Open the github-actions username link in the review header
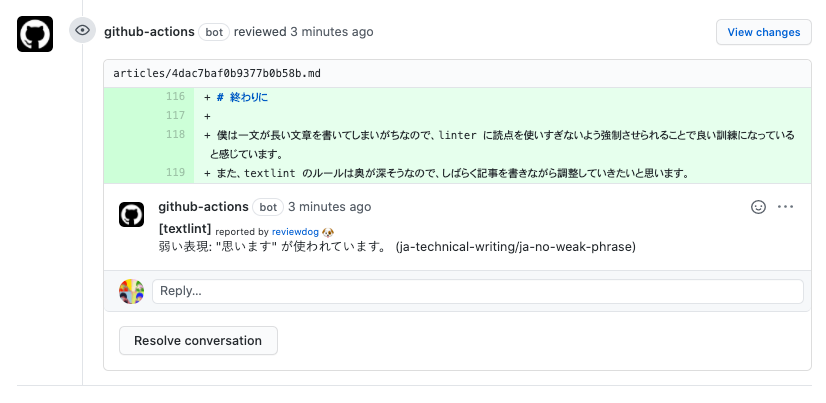This screenshot has height=403, width=826. [149, 32]
